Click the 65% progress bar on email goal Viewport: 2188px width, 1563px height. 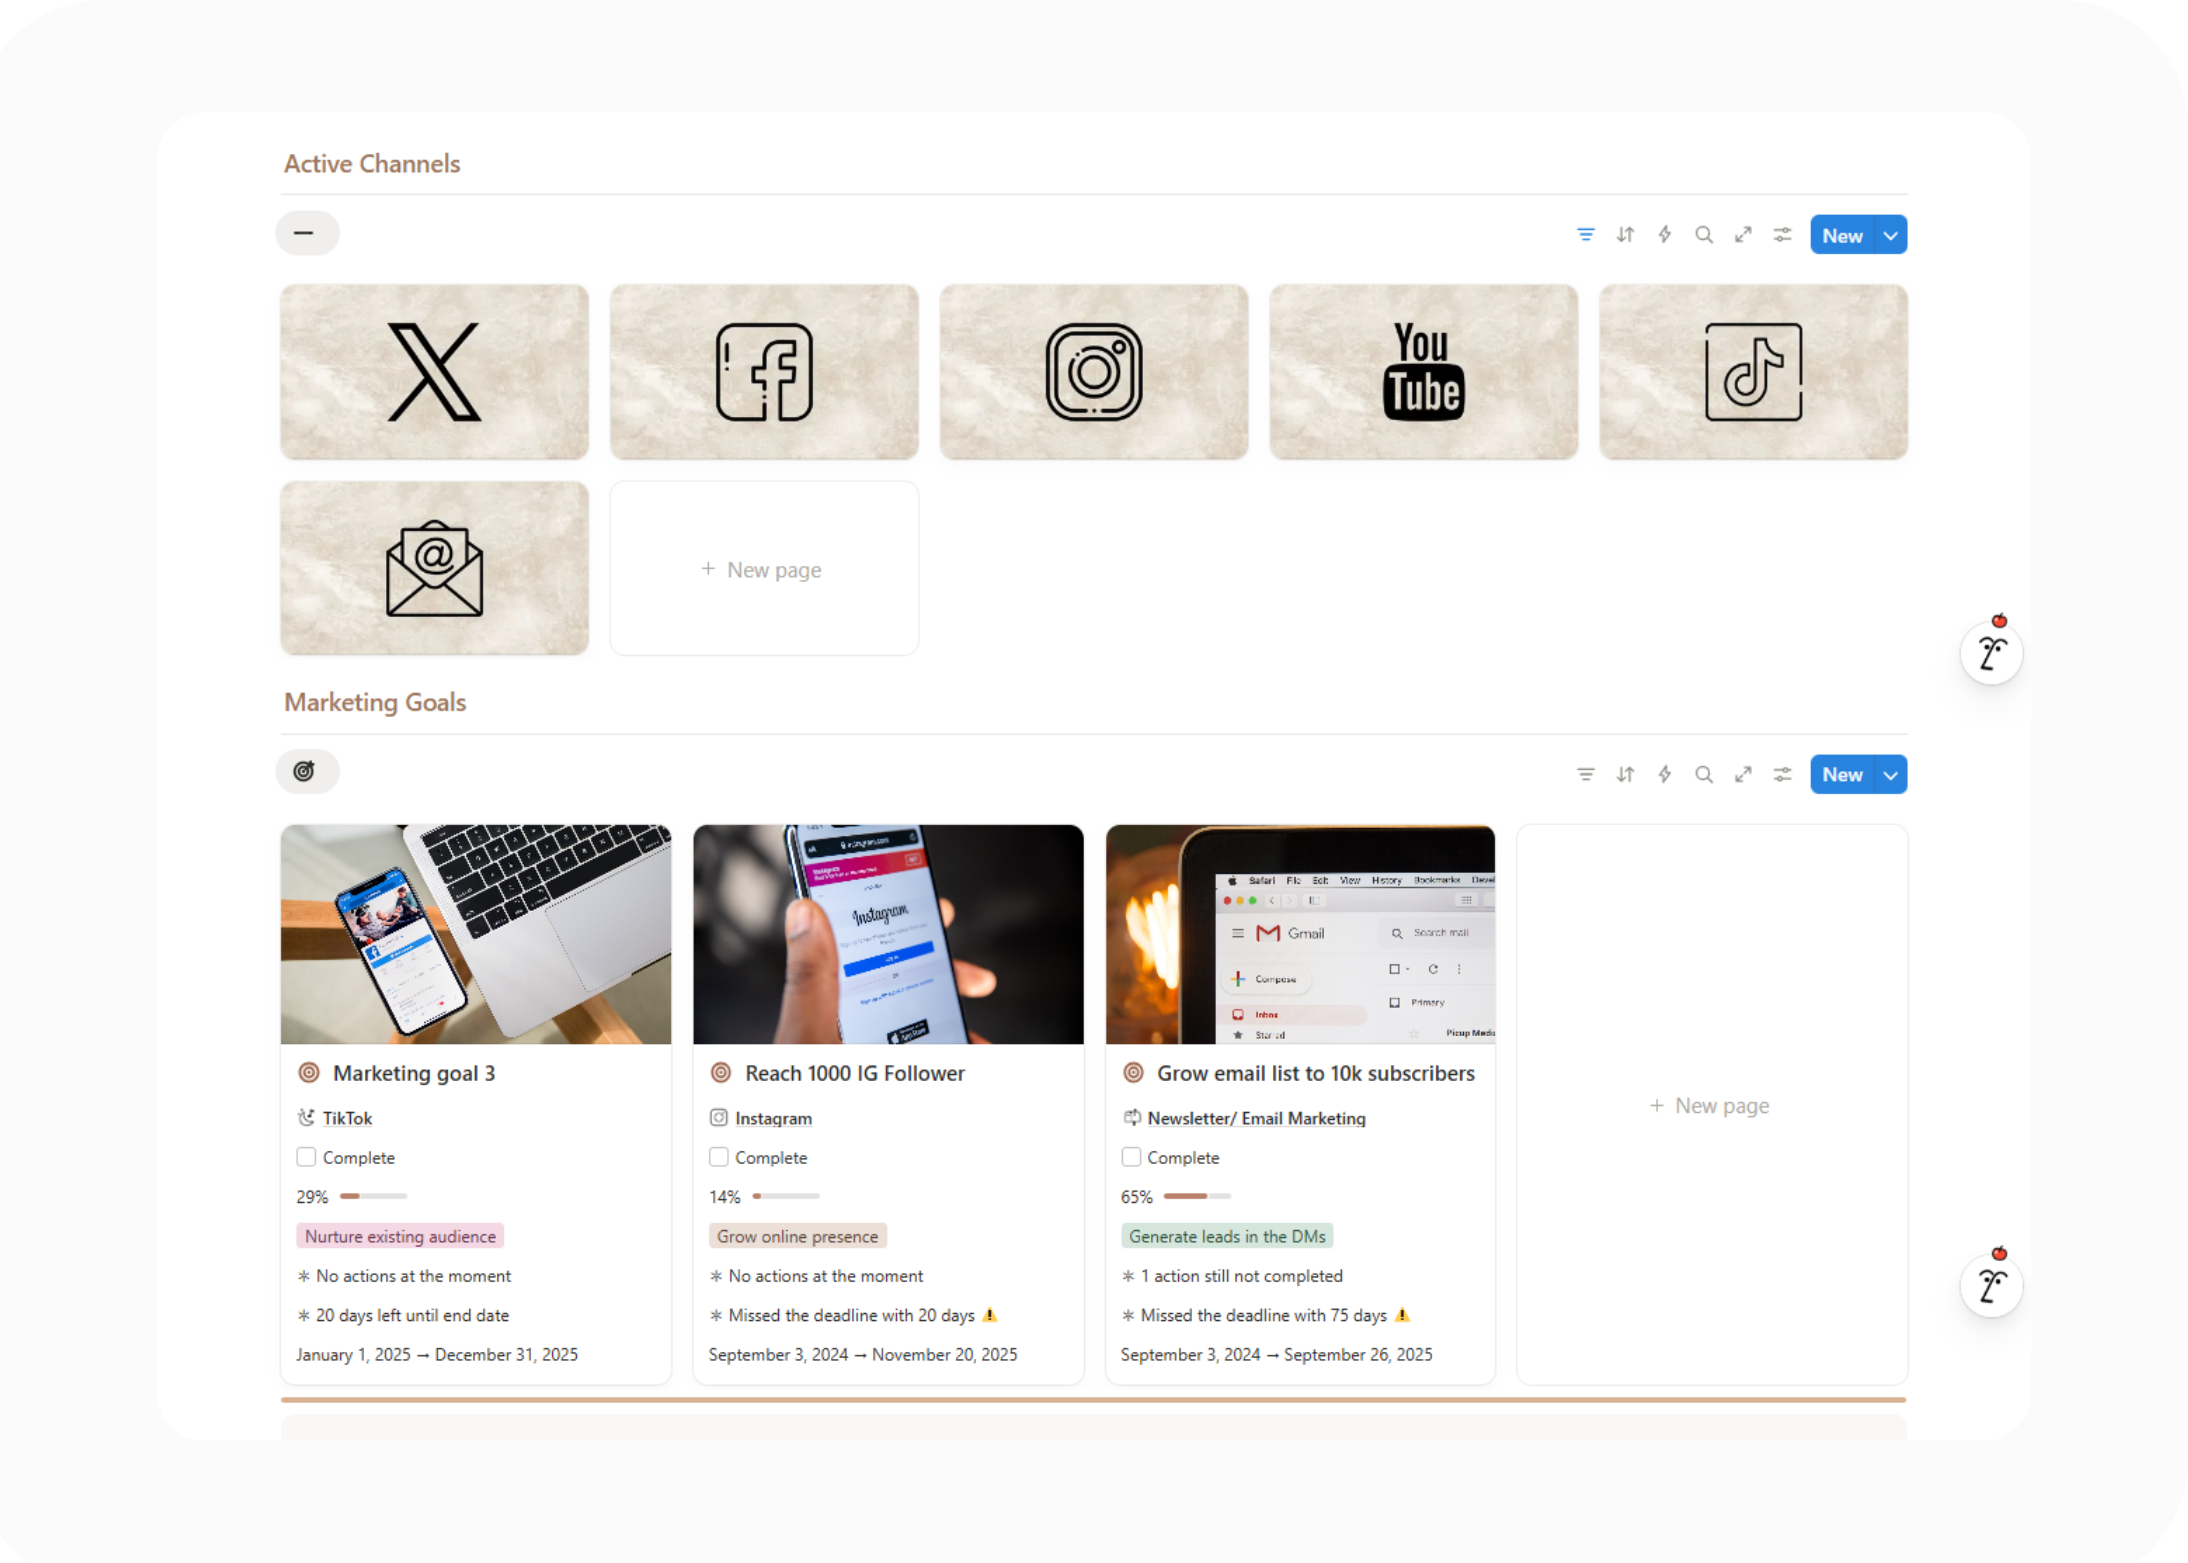[x=1196, y=1196]
